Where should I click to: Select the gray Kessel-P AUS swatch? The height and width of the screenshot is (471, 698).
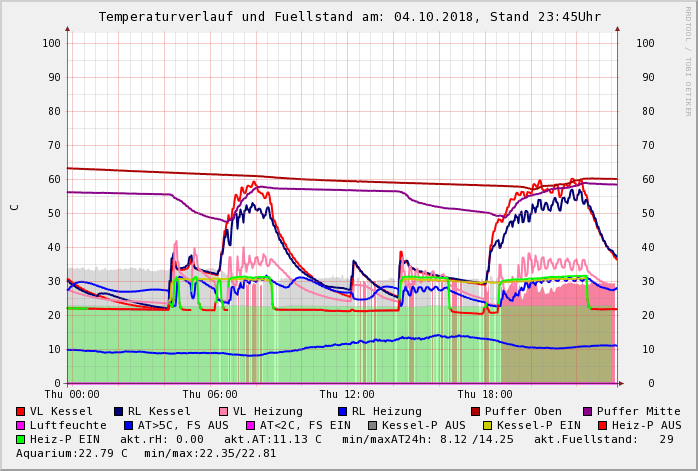[372, 425]
